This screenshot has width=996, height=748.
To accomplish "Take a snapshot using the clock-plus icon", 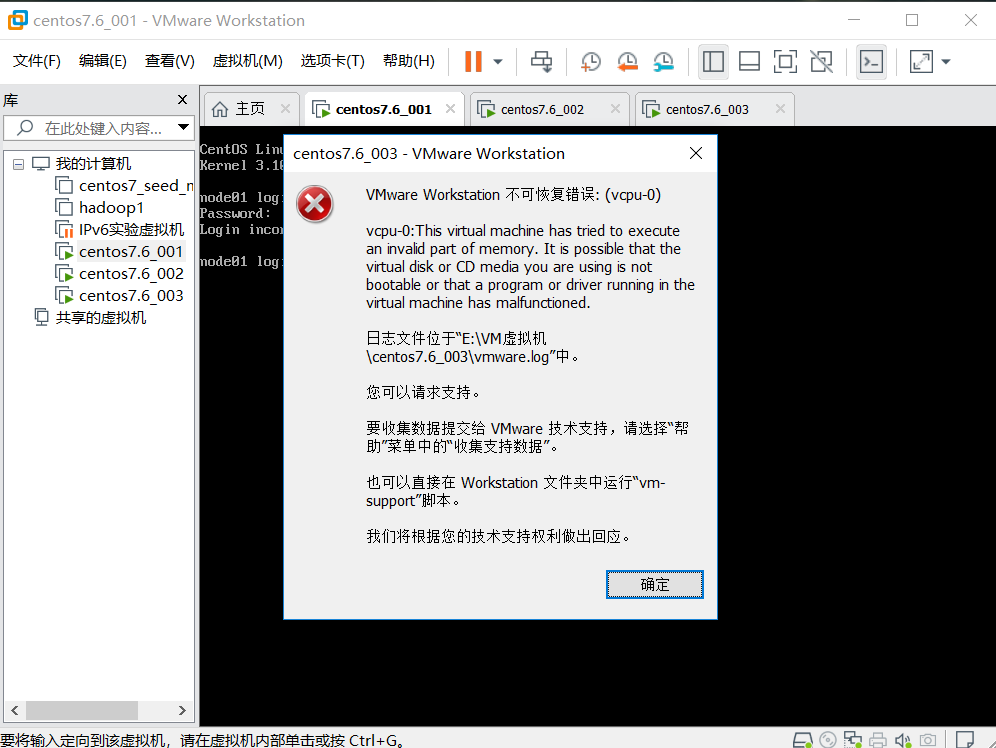I will tap(591, 62).
